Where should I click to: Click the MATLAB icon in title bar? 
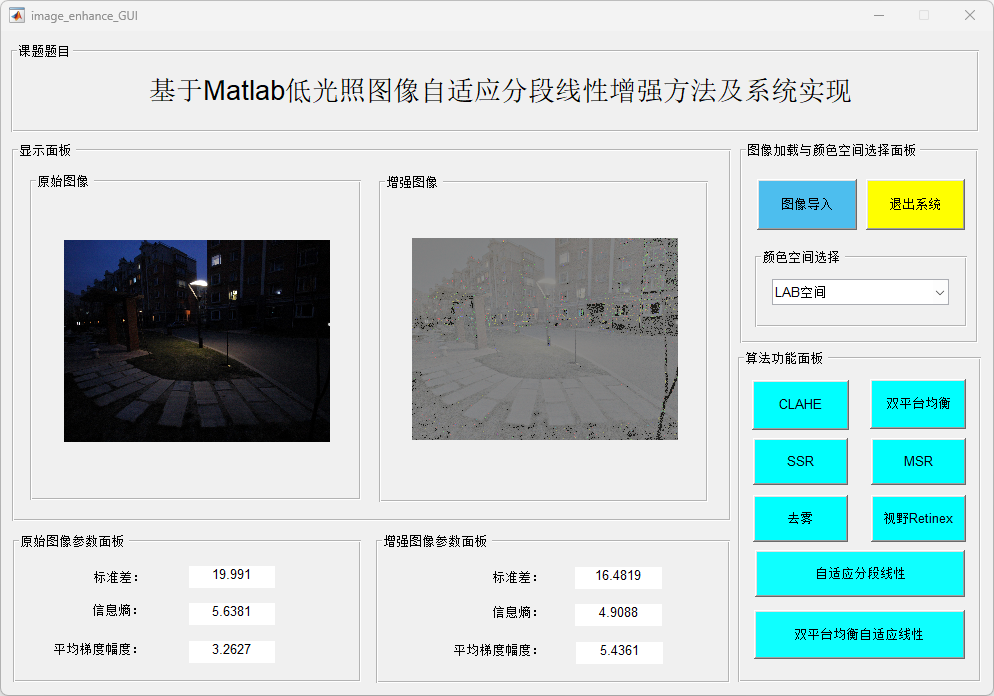pos(17,15)
